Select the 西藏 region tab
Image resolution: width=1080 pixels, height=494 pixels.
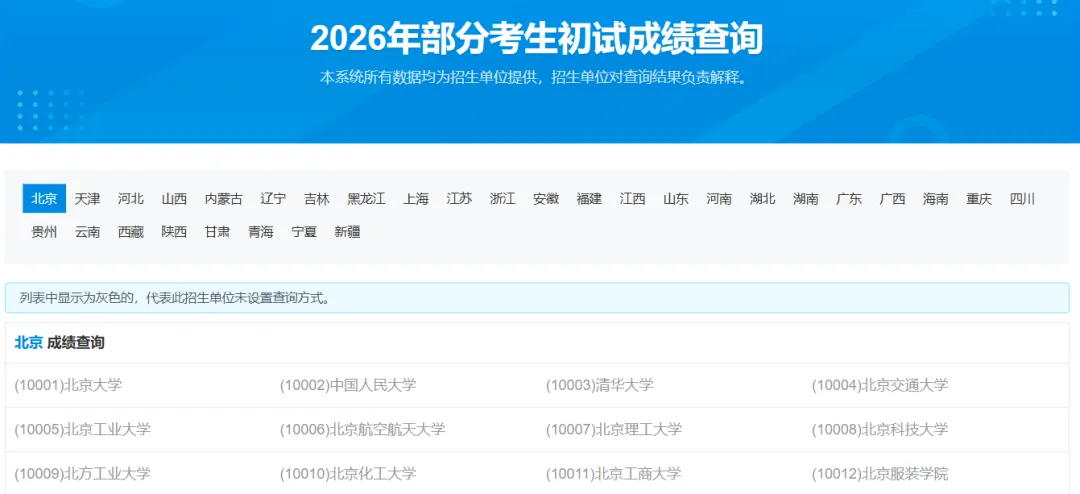tap(131, 232)
